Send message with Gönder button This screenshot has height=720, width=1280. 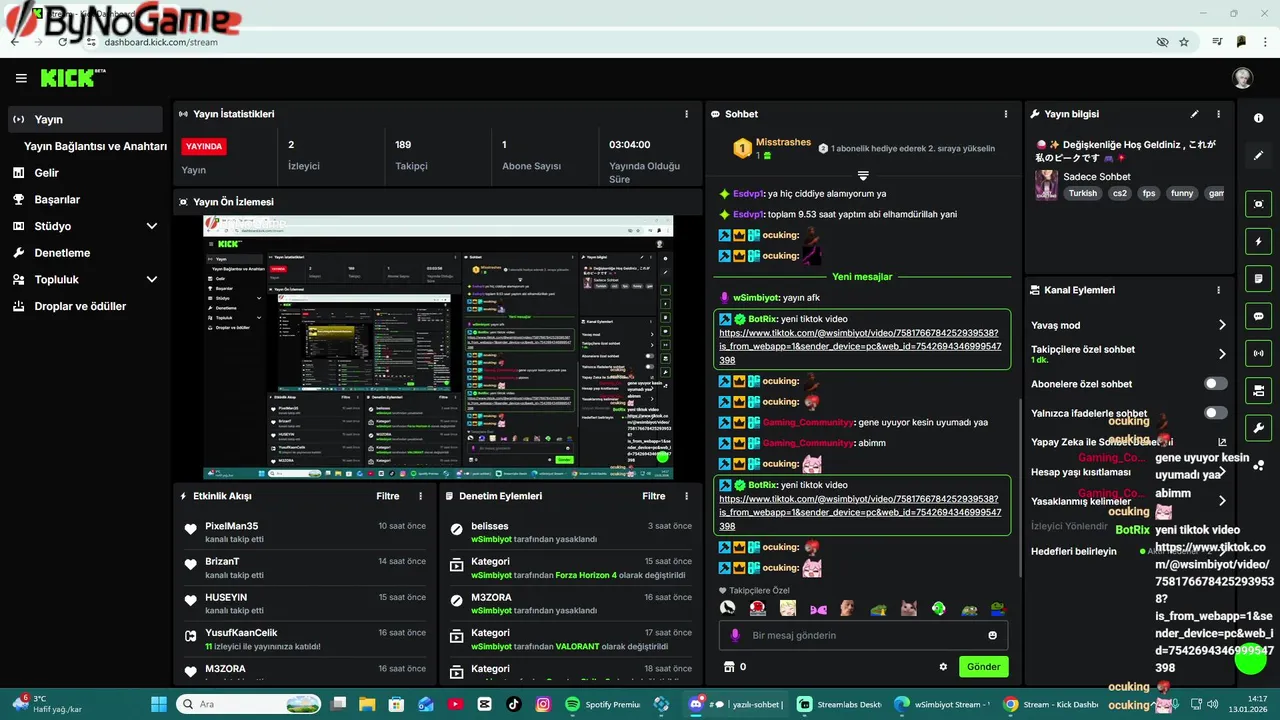pos(983,667)
